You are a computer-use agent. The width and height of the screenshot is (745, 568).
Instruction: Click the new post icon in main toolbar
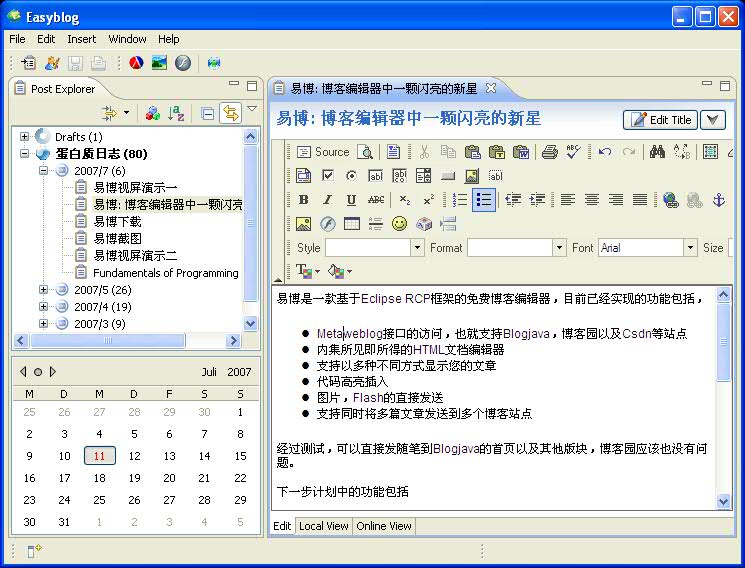coord(28,63)
